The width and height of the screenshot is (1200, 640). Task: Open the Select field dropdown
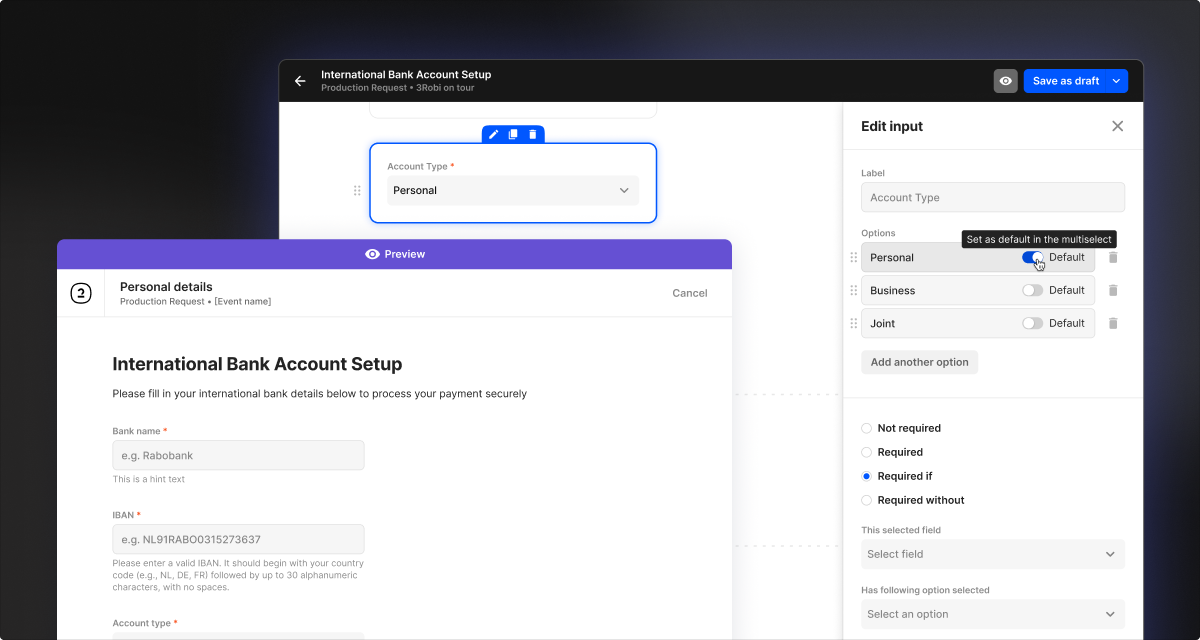tap(992, 554)
